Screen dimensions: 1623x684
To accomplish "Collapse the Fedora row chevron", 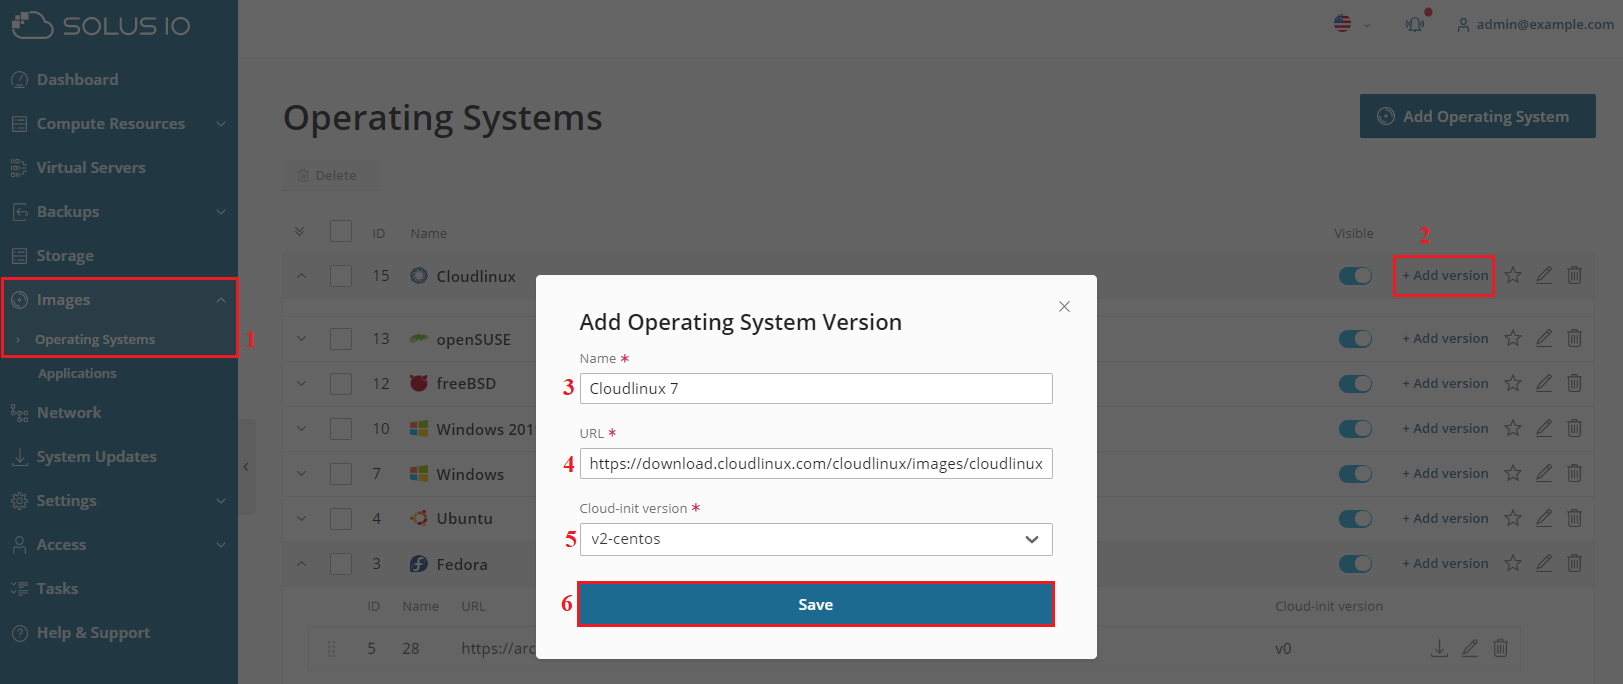I will (301, 564).
